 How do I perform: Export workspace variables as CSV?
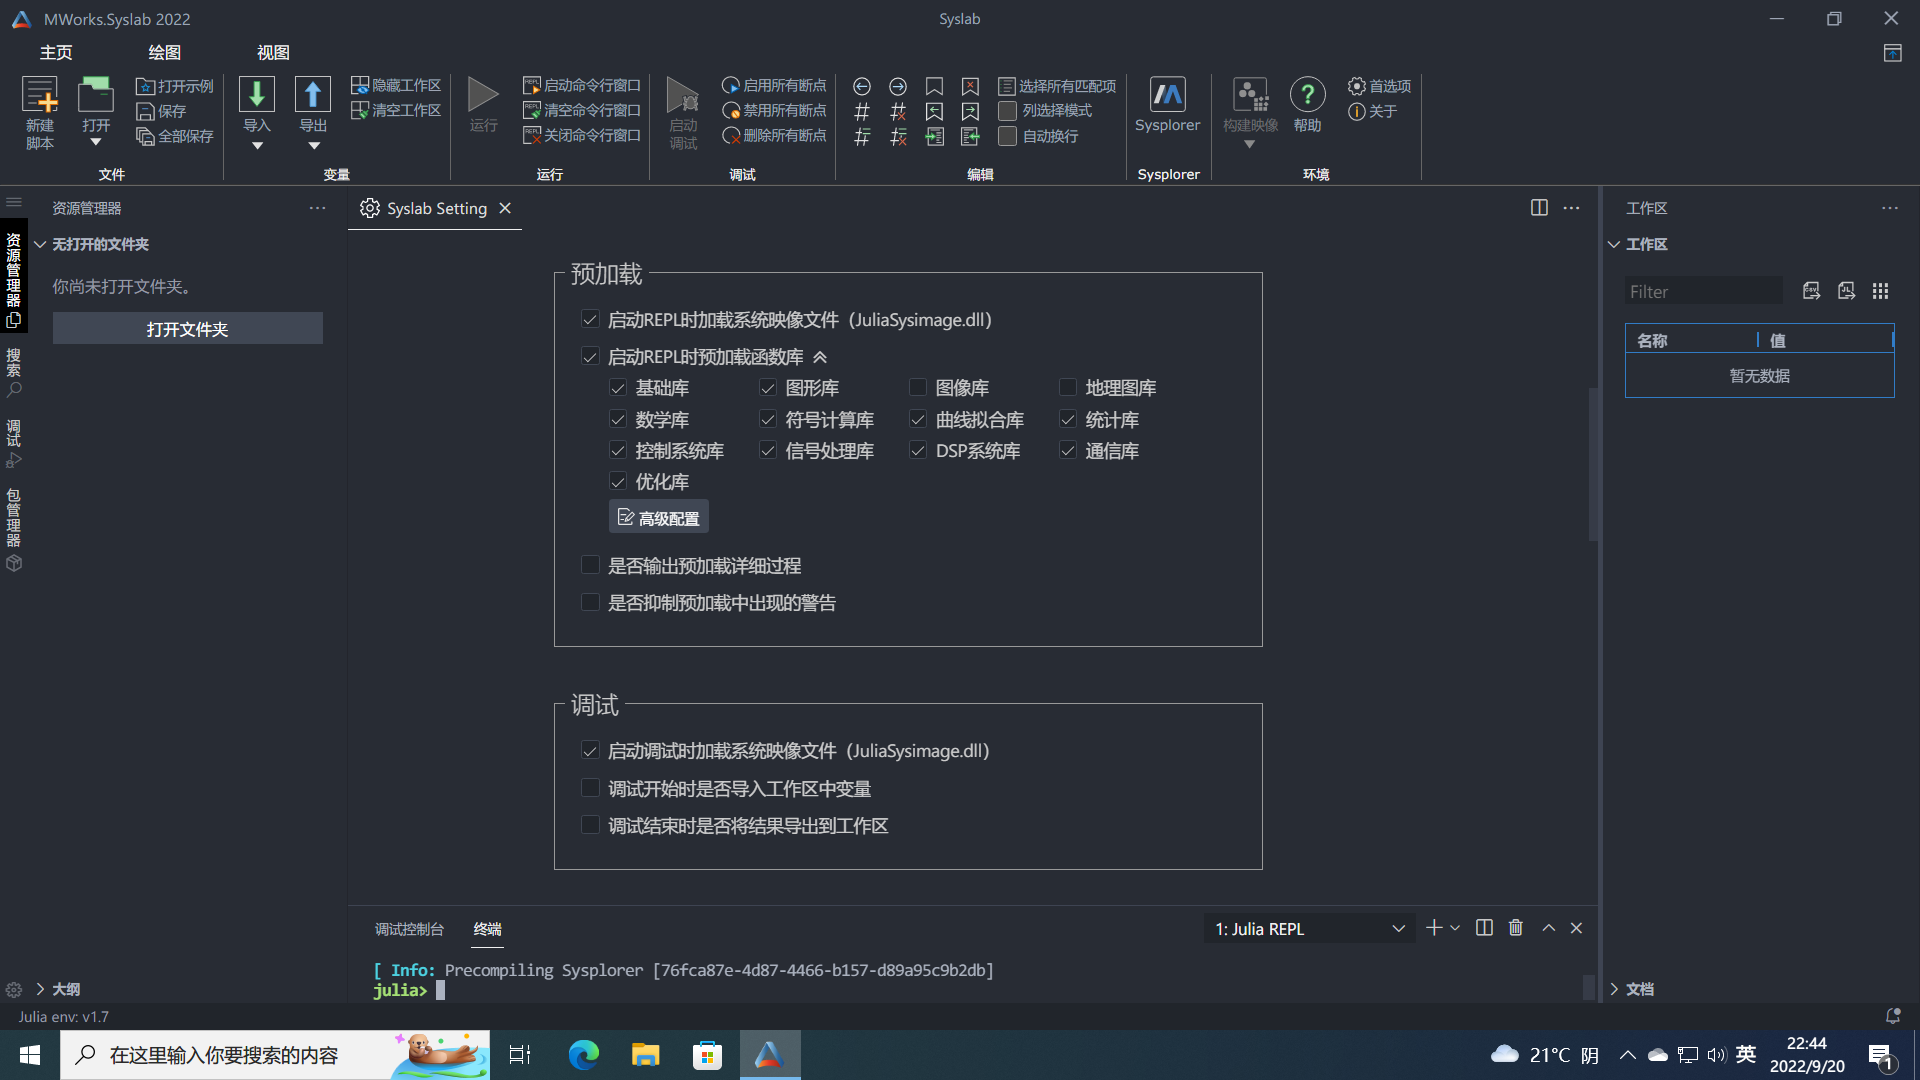coord(1812,291)
